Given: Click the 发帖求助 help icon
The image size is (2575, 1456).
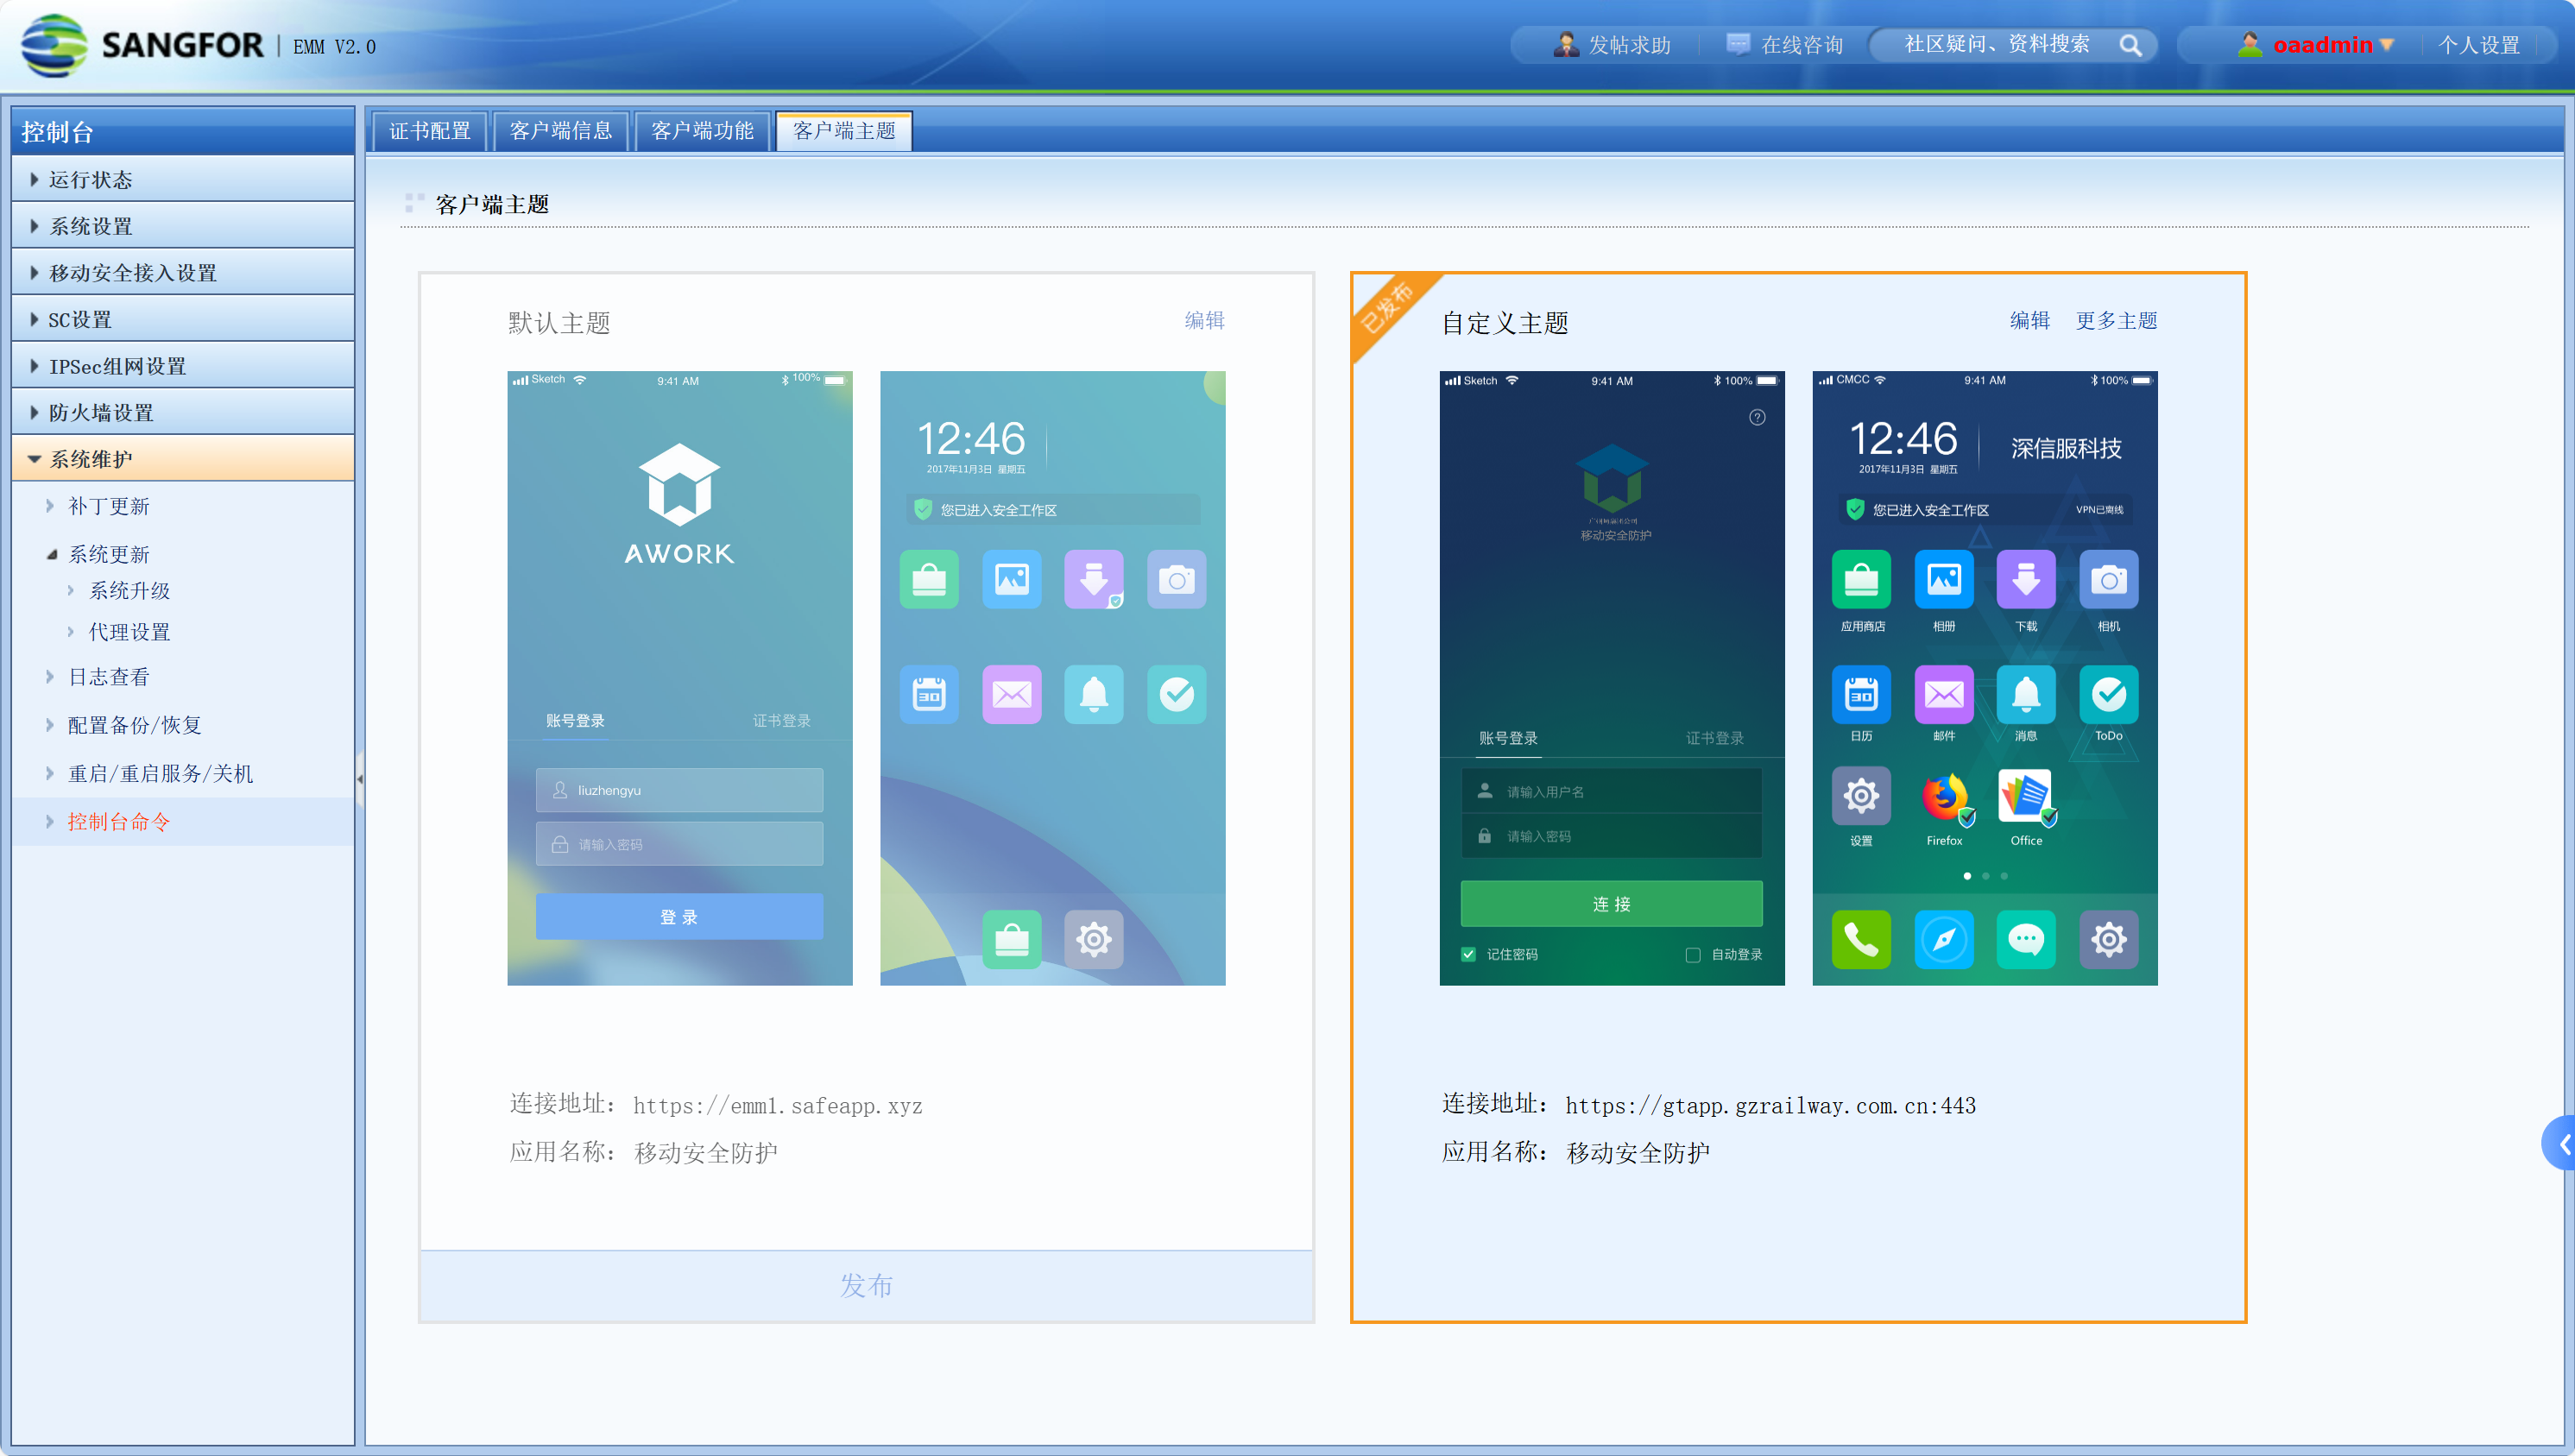Looking at the screenshot, I should pyautogui.click(x=1565, y=45).
